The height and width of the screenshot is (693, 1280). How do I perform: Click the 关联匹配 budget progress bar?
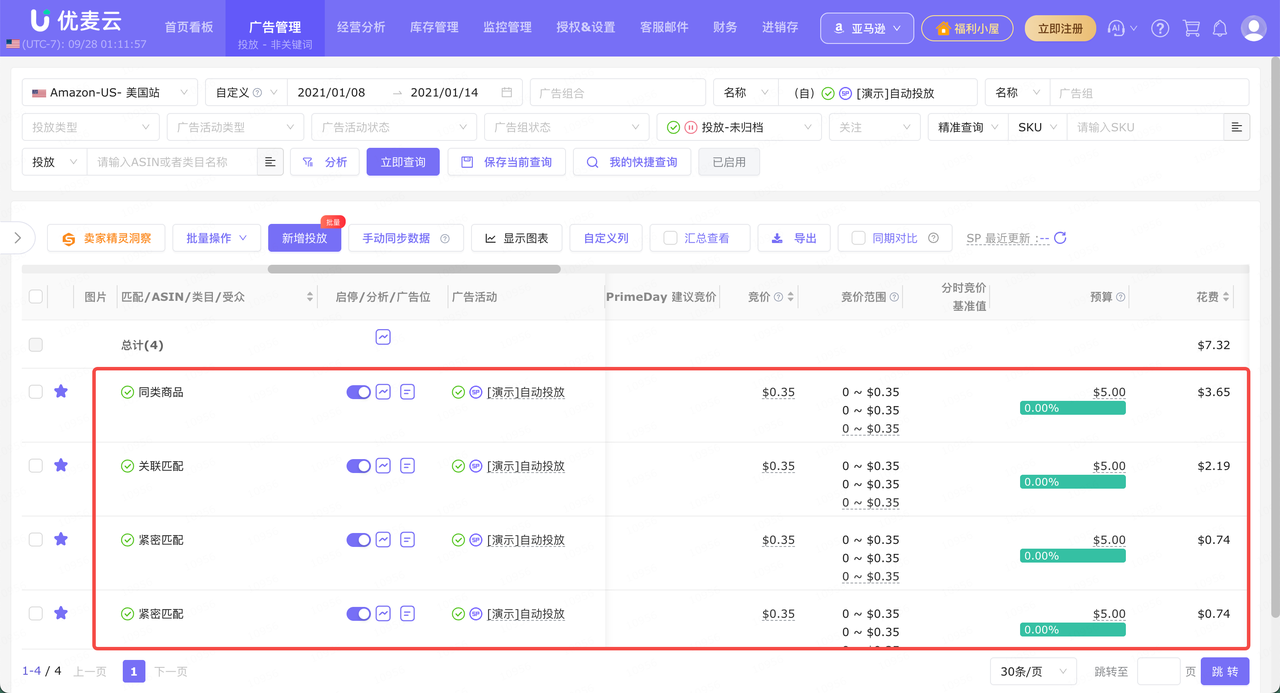point(1073,482)
